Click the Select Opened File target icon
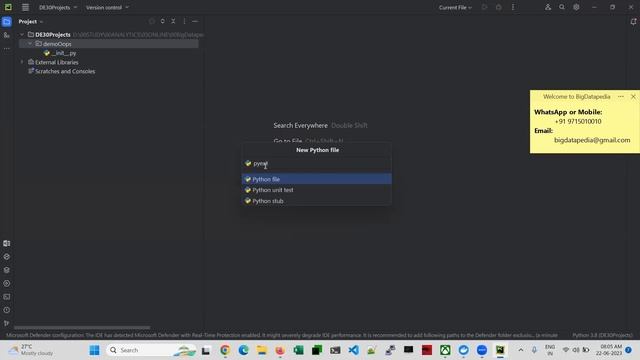Image resolution: width=640 pixels, height=360 pixels. 152,21
